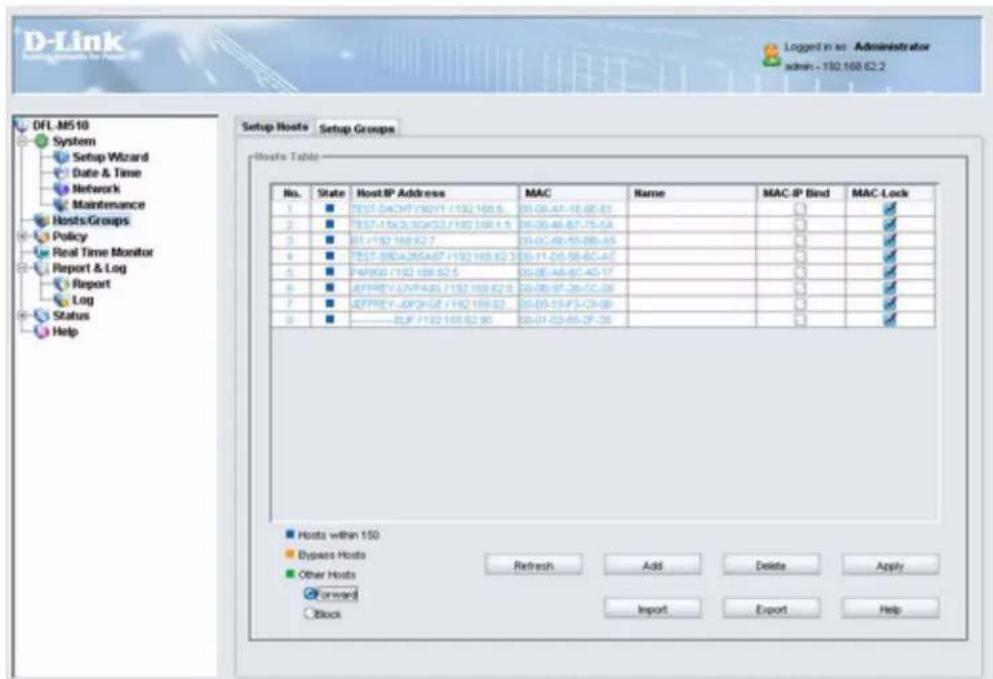Click the Add button
The height and width of the screenshot is (679, 993).
pyautogui.click(x=652, y=565)
